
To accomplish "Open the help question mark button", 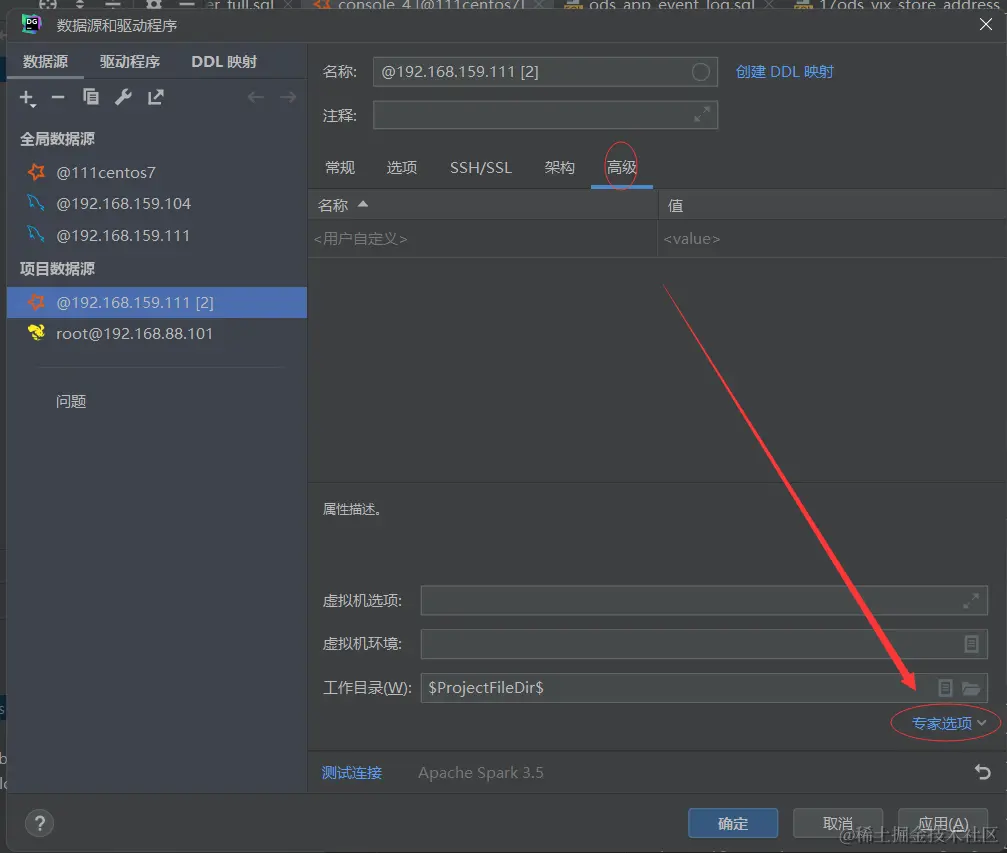I will click(x=39, y=823).
